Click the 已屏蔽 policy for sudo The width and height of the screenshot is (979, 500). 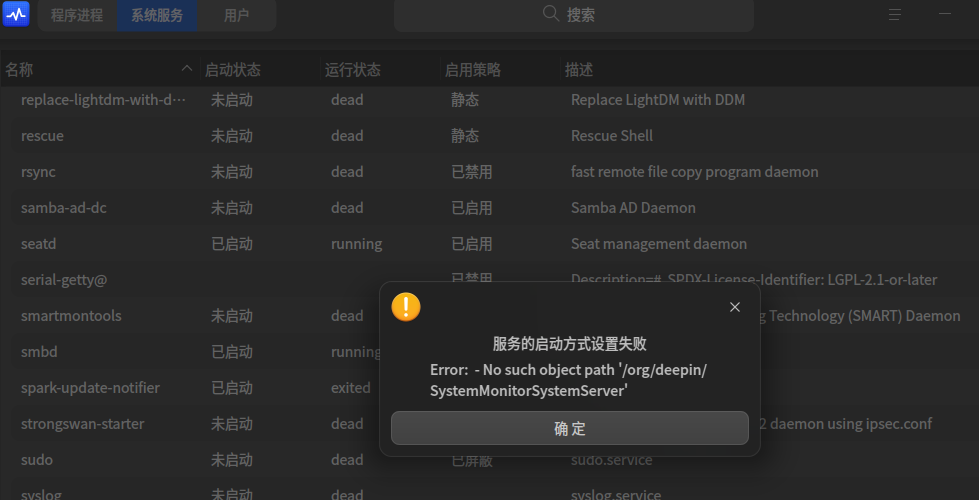click(471, 461)
